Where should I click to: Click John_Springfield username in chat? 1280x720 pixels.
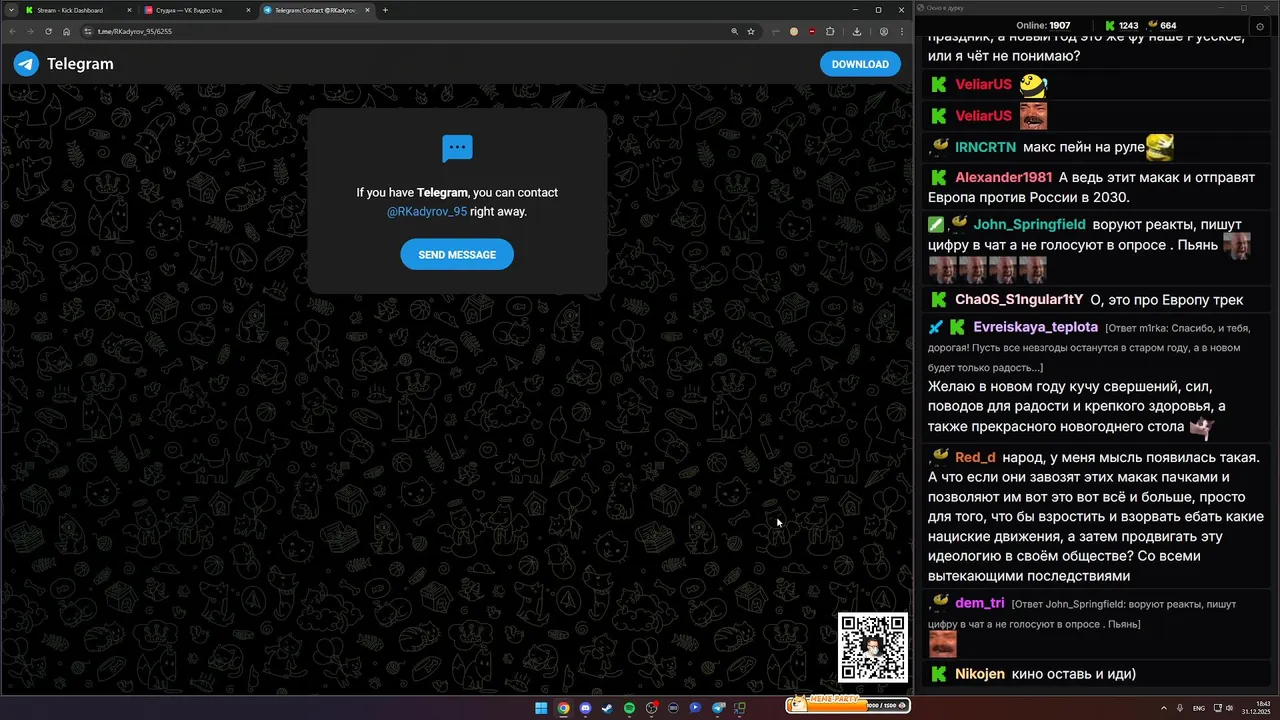click(x=1029, y=224)
